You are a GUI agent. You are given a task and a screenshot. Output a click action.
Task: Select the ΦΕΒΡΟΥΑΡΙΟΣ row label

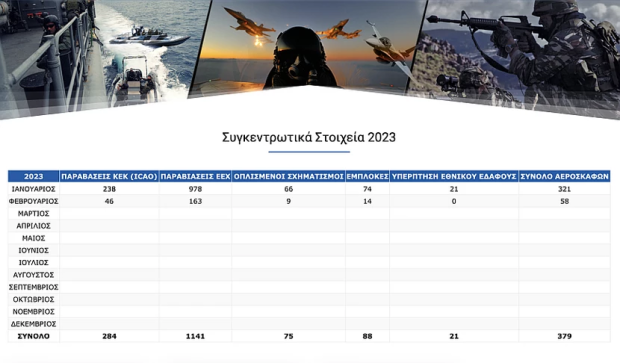coord(34,201)
